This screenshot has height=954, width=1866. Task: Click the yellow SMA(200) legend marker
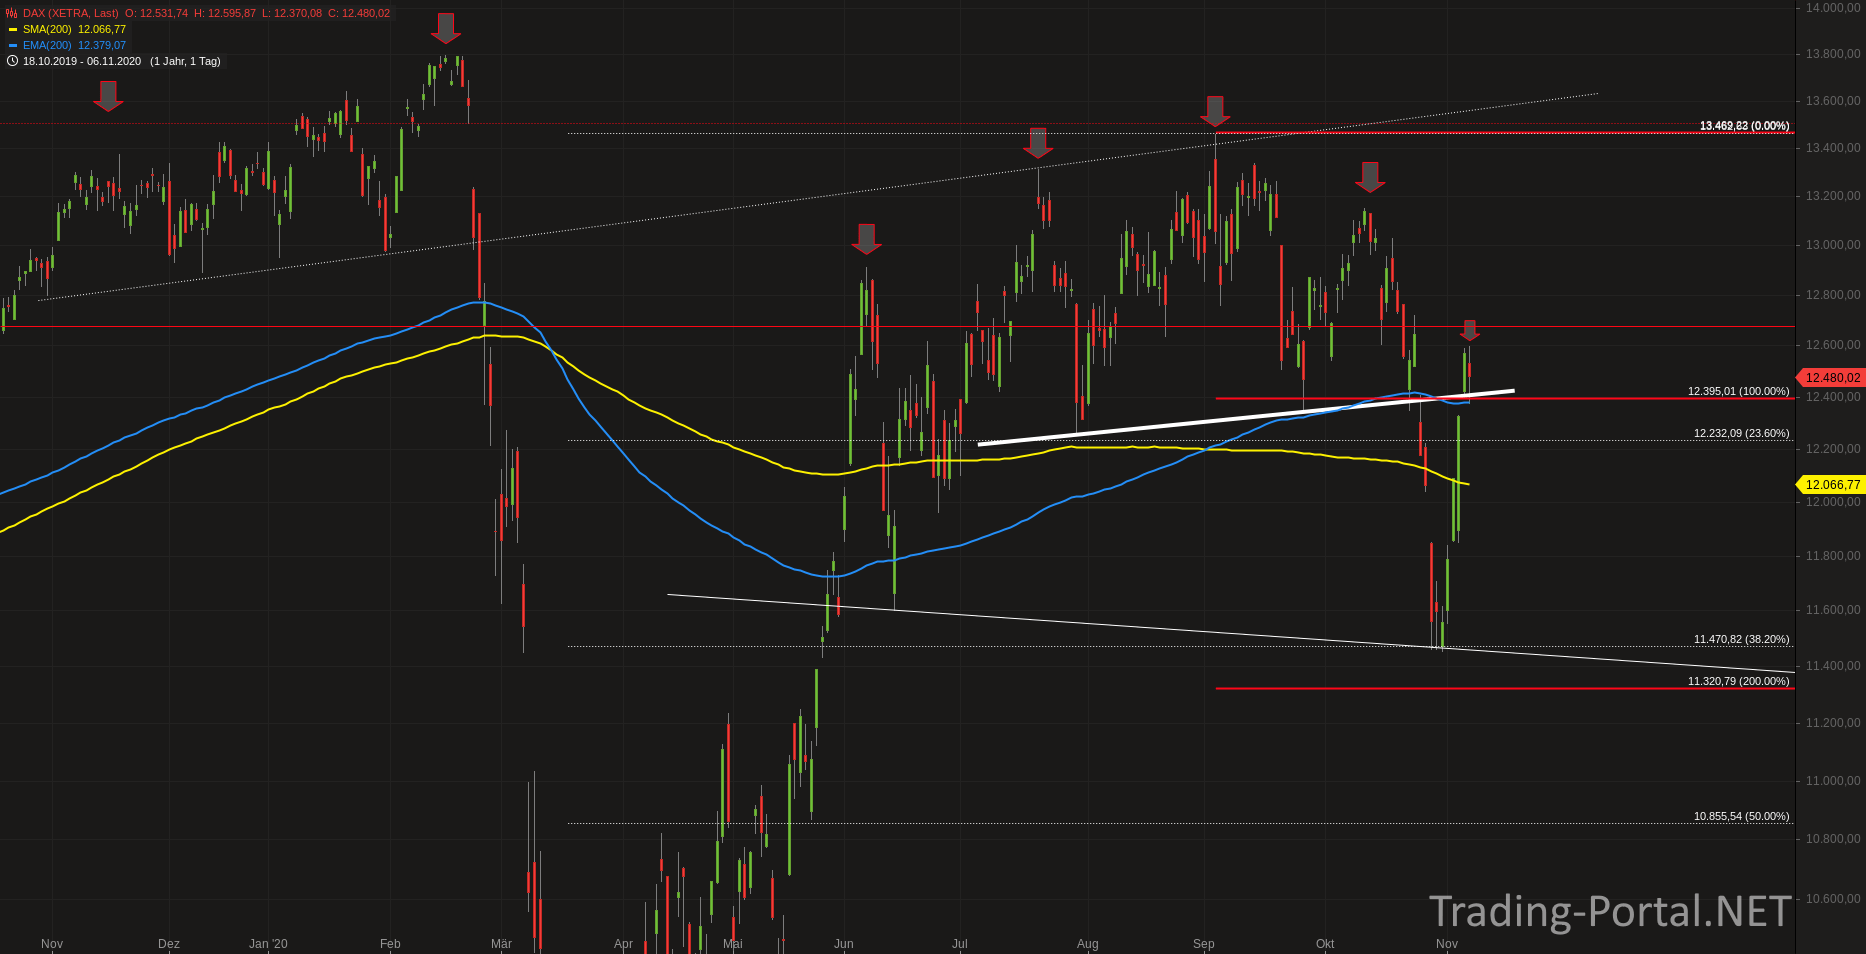click(13, 30)
